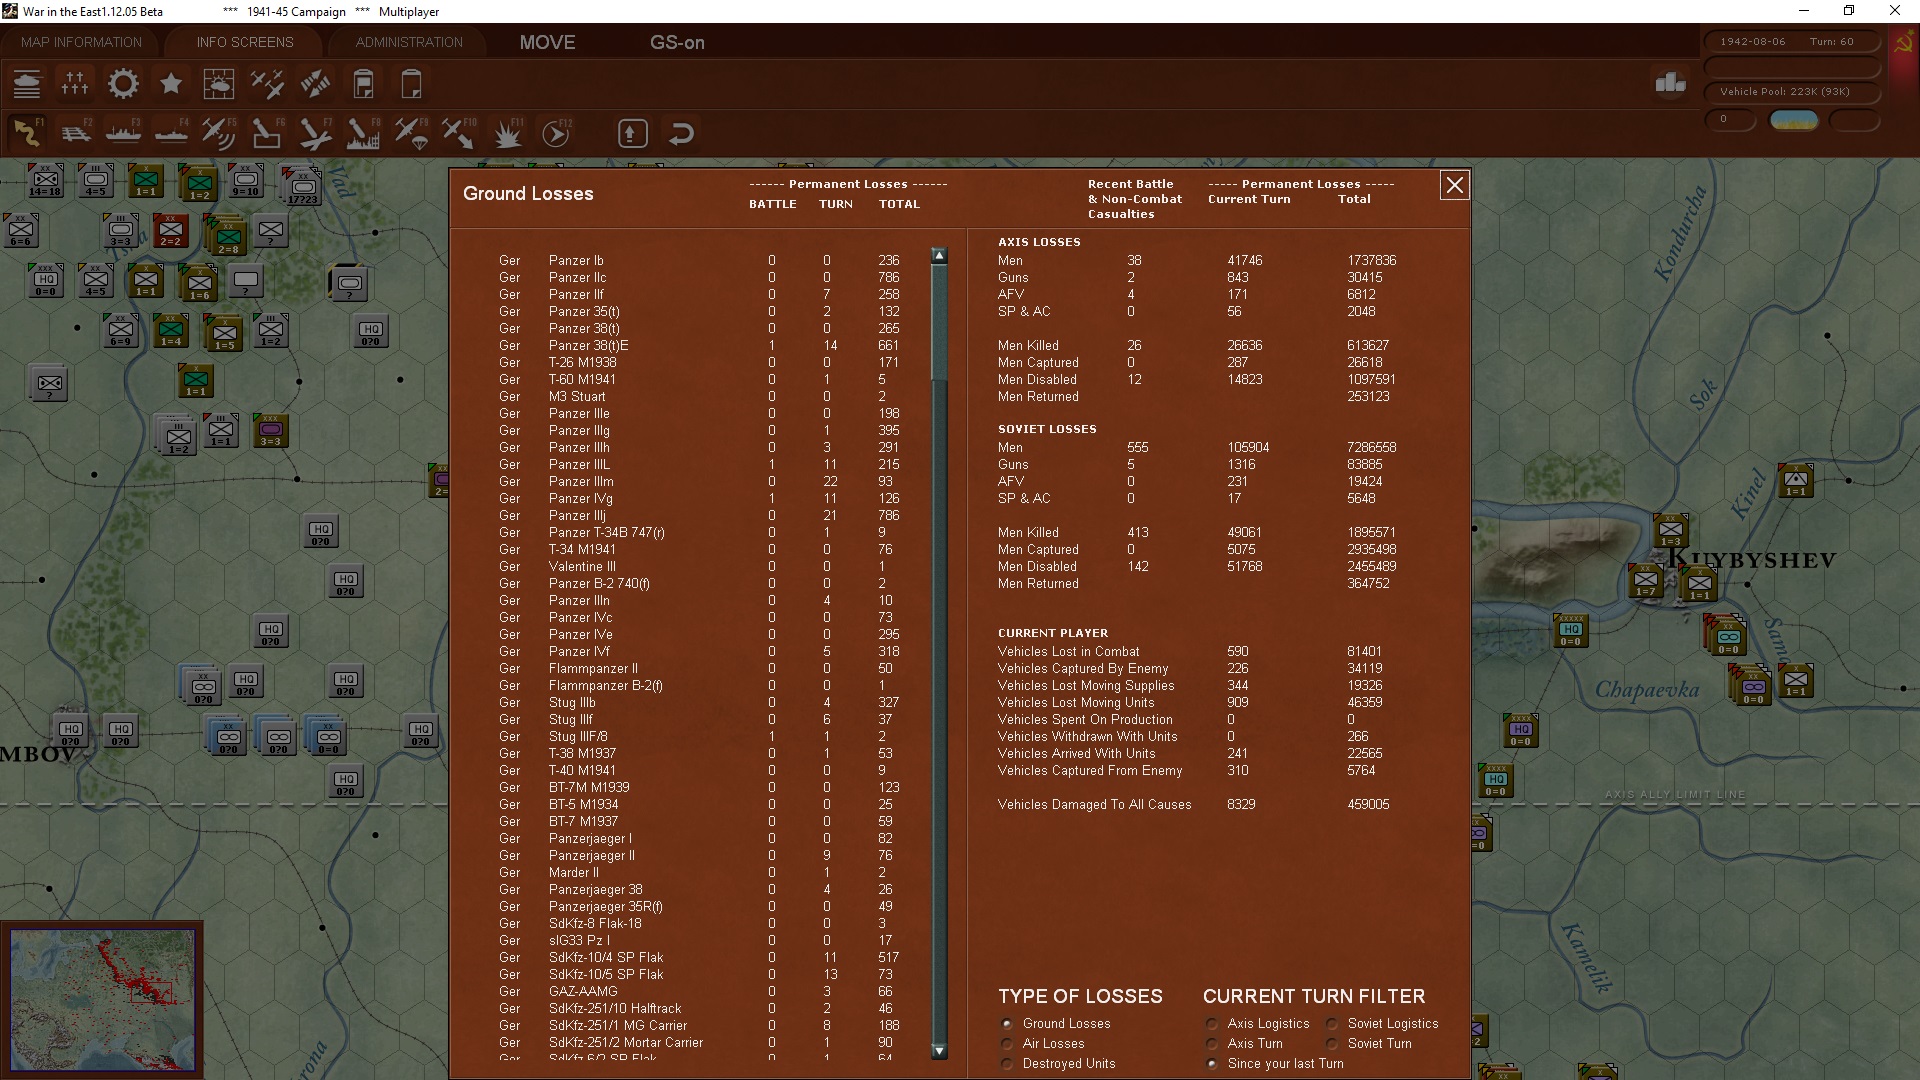The image size is (1920, 1080).
Task: Click the Soviet hammer and sickle flag
Action: [x=1903, y=44]
